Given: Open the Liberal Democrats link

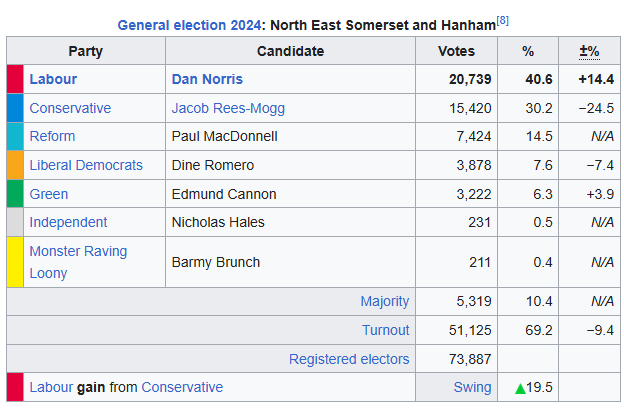Looking at the screenshot, I should pyautogui.click(x=86, y=165).
